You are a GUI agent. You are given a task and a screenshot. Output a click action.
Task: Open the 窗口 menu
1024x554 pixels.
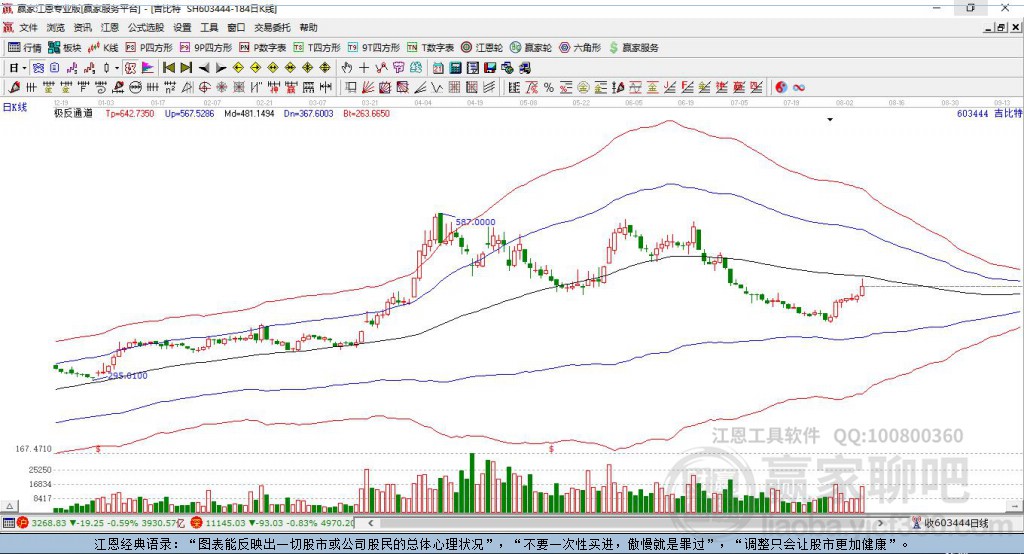(236, 27)
